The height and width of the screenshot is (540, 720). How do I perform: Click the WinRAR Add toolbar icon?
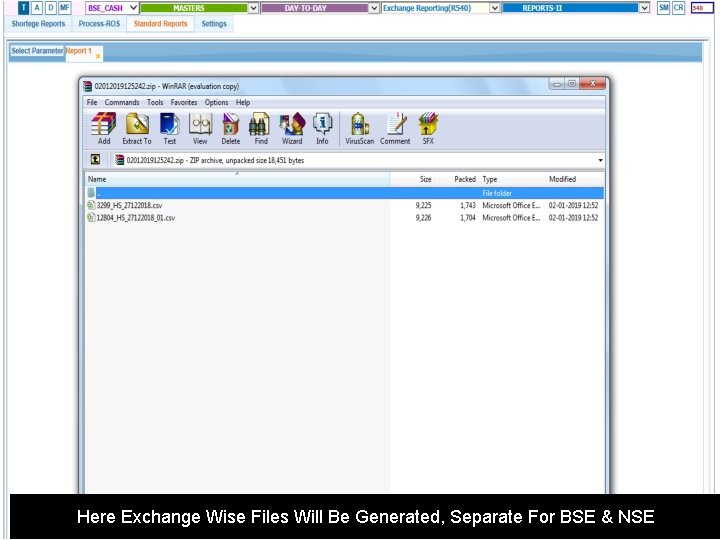(104, 129)
